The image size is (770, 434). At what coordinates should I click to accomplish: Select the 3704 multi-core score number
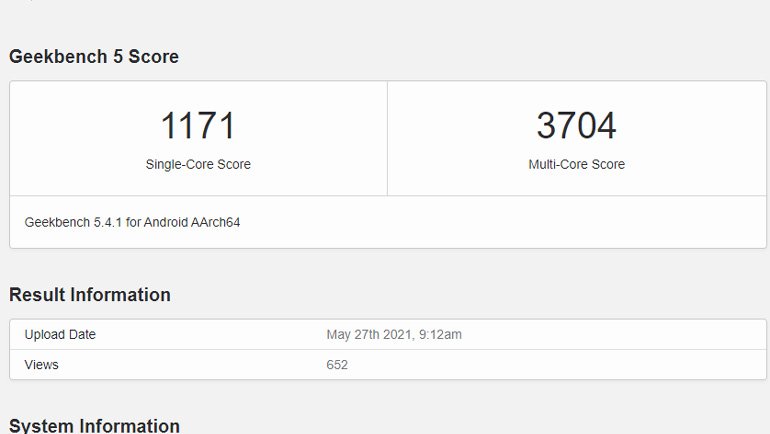[x=576, y=126]
